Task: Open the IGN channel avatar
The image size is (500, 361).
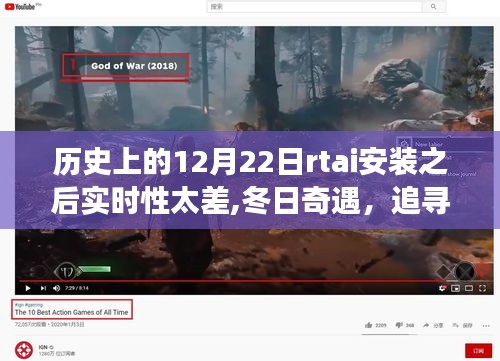Action: point(24,350)
